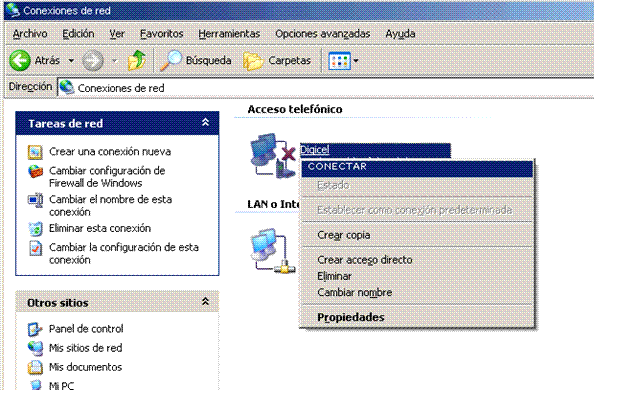640x400 pixels.
Task: Click the Conexiones de red address bar icon
Action: pyautogui.click(x=67, y=87)
